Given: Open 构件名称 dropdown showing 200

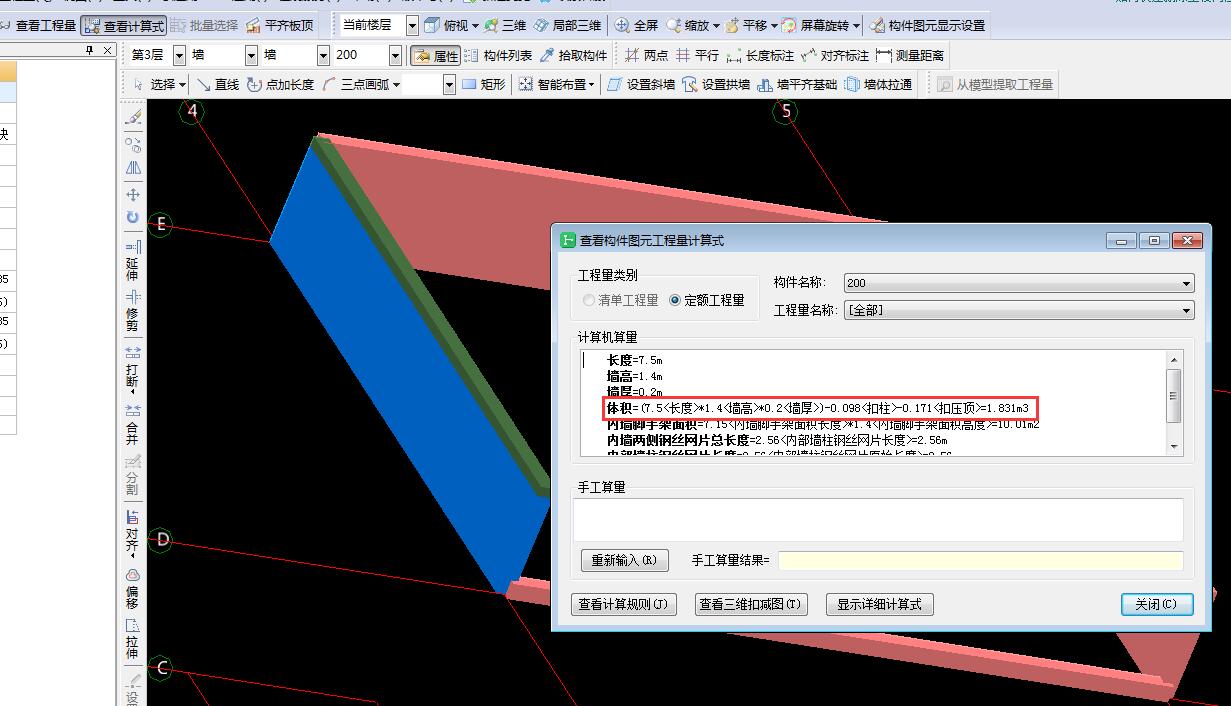Looking at the screenshot, I should tap(1019, 283).
